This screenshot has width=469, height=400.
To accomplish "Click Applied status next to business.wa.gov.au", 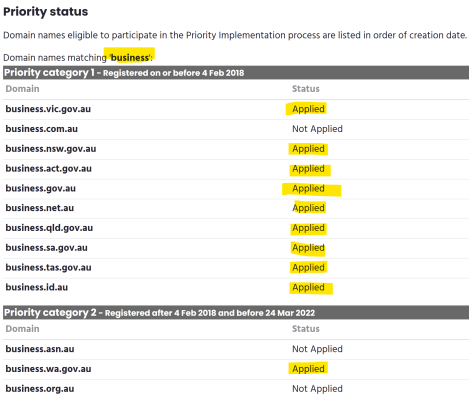I will [x=308, y=369].
